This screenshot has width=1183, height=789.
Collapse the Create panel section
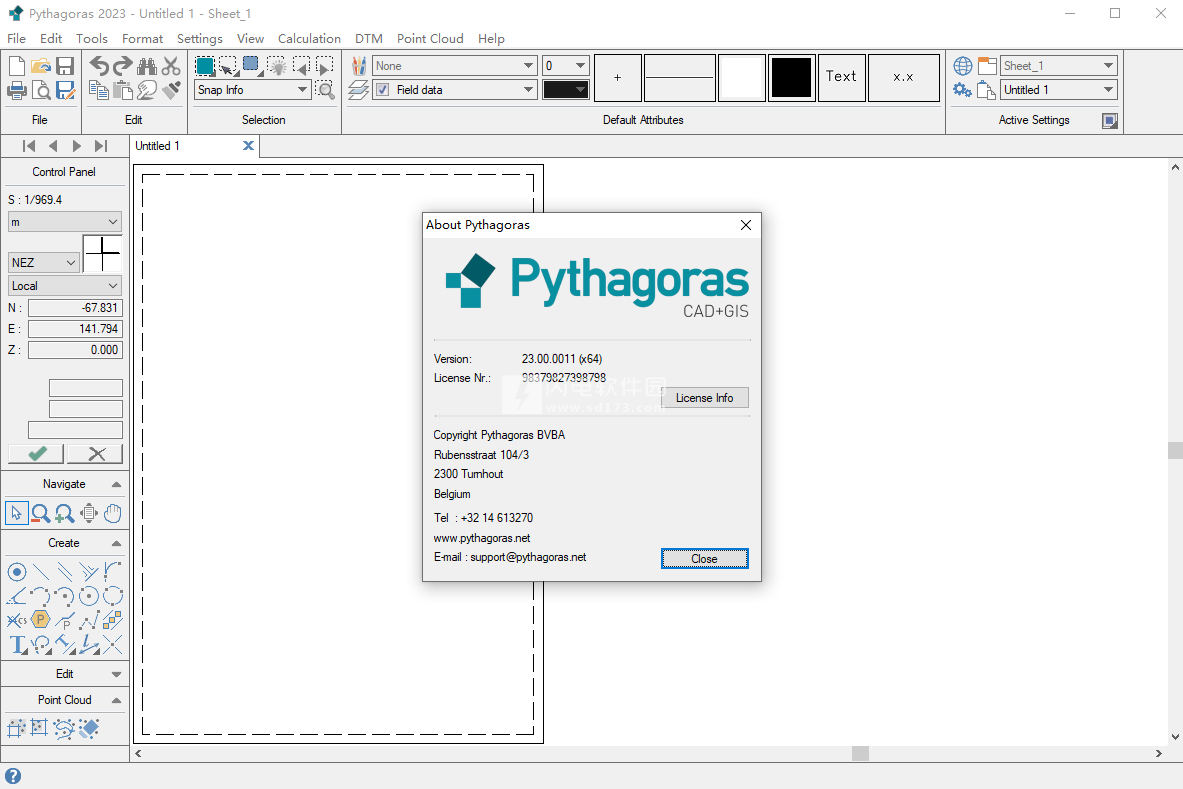coord(116,543)
